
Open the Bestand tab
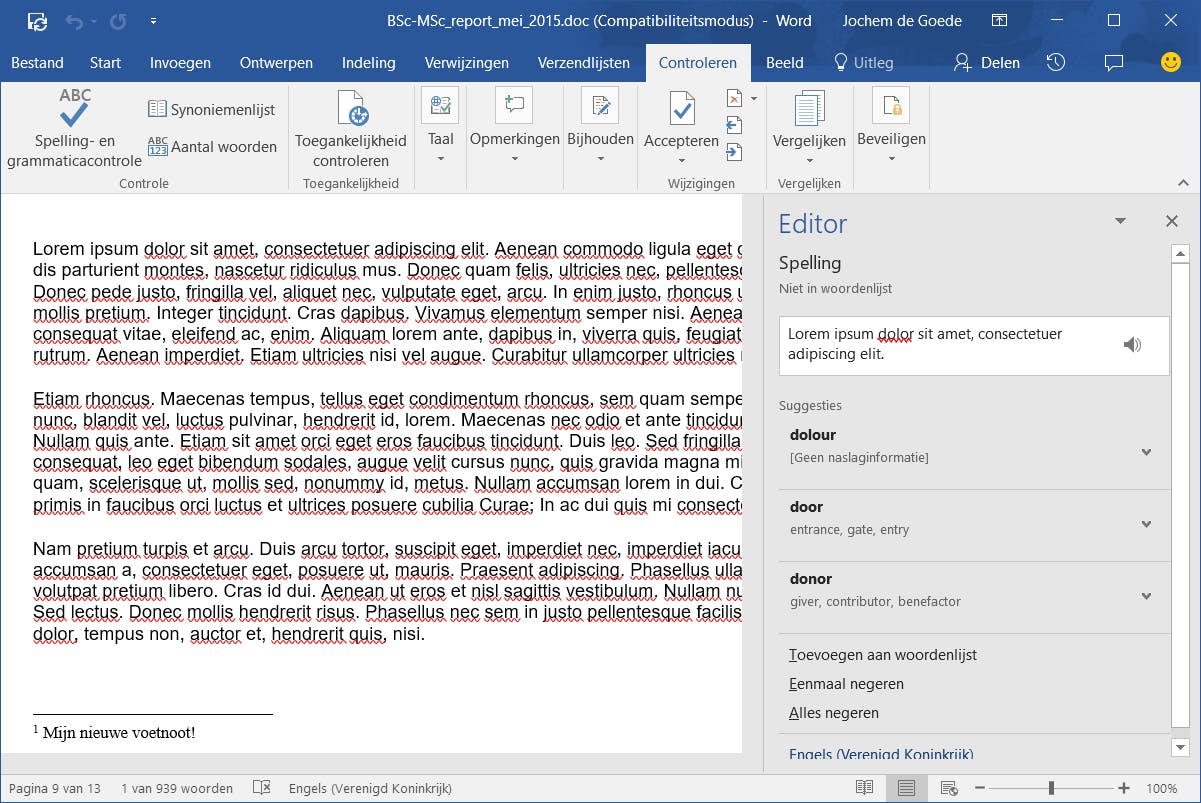click(37, 62)
